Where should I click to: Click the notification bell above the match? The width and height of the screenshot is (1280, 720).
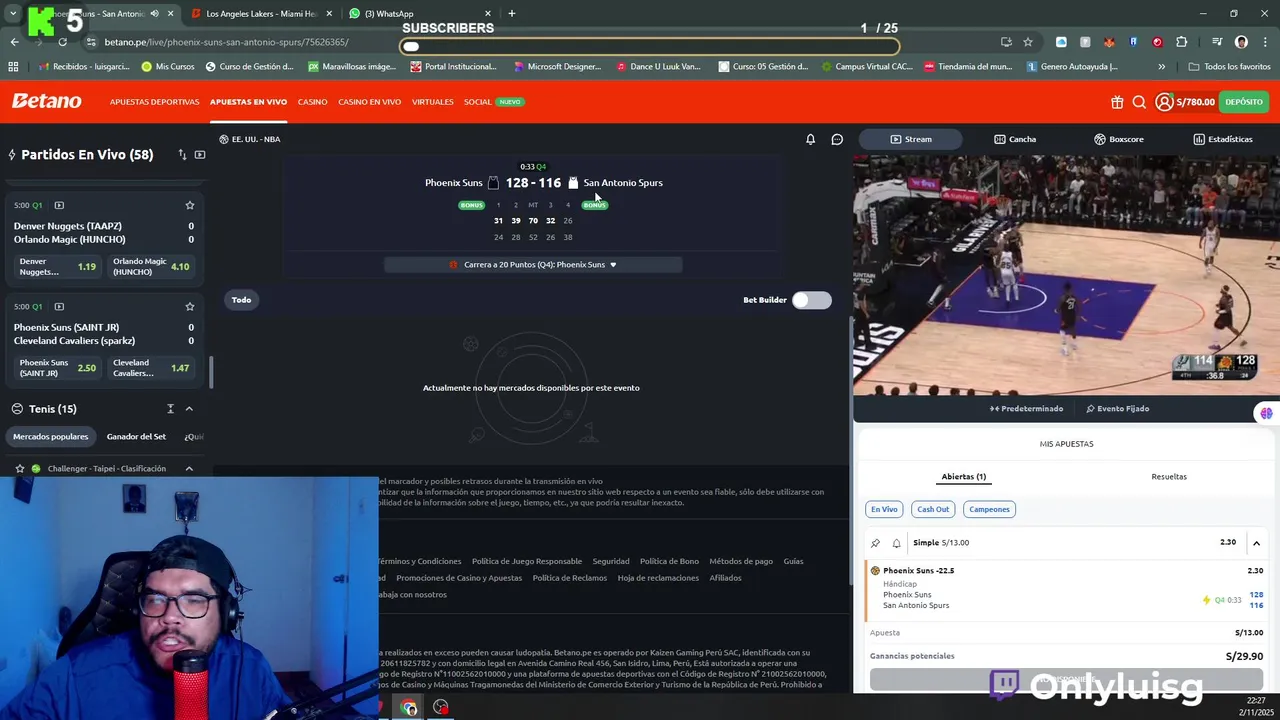[x=810, y=139]
